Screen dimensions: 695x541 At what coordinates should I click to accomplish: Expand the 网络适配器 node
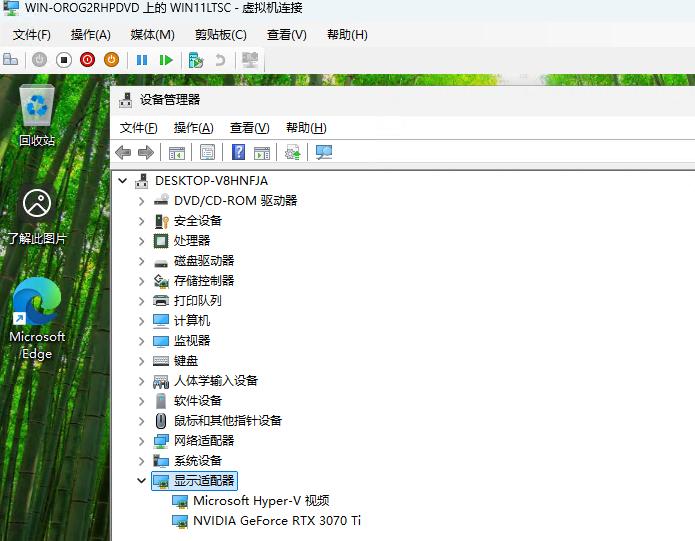click(141, 441)
